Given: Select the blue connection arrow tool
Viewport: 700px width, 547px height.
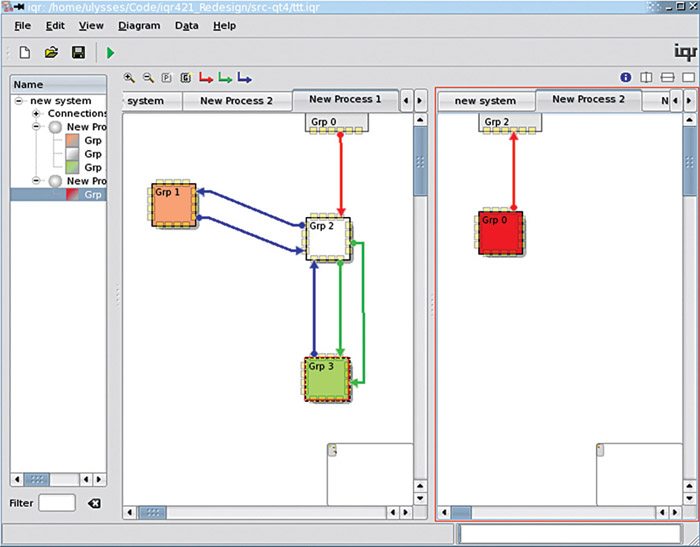Looking at the screenshot, I should point(244,77).
